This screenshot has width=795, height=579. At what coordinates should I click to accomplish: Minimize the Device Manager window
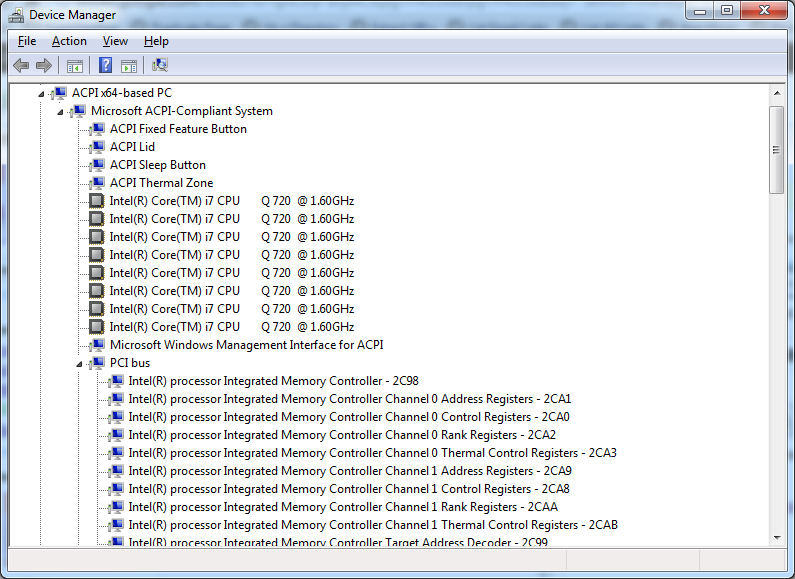point(700,11)
